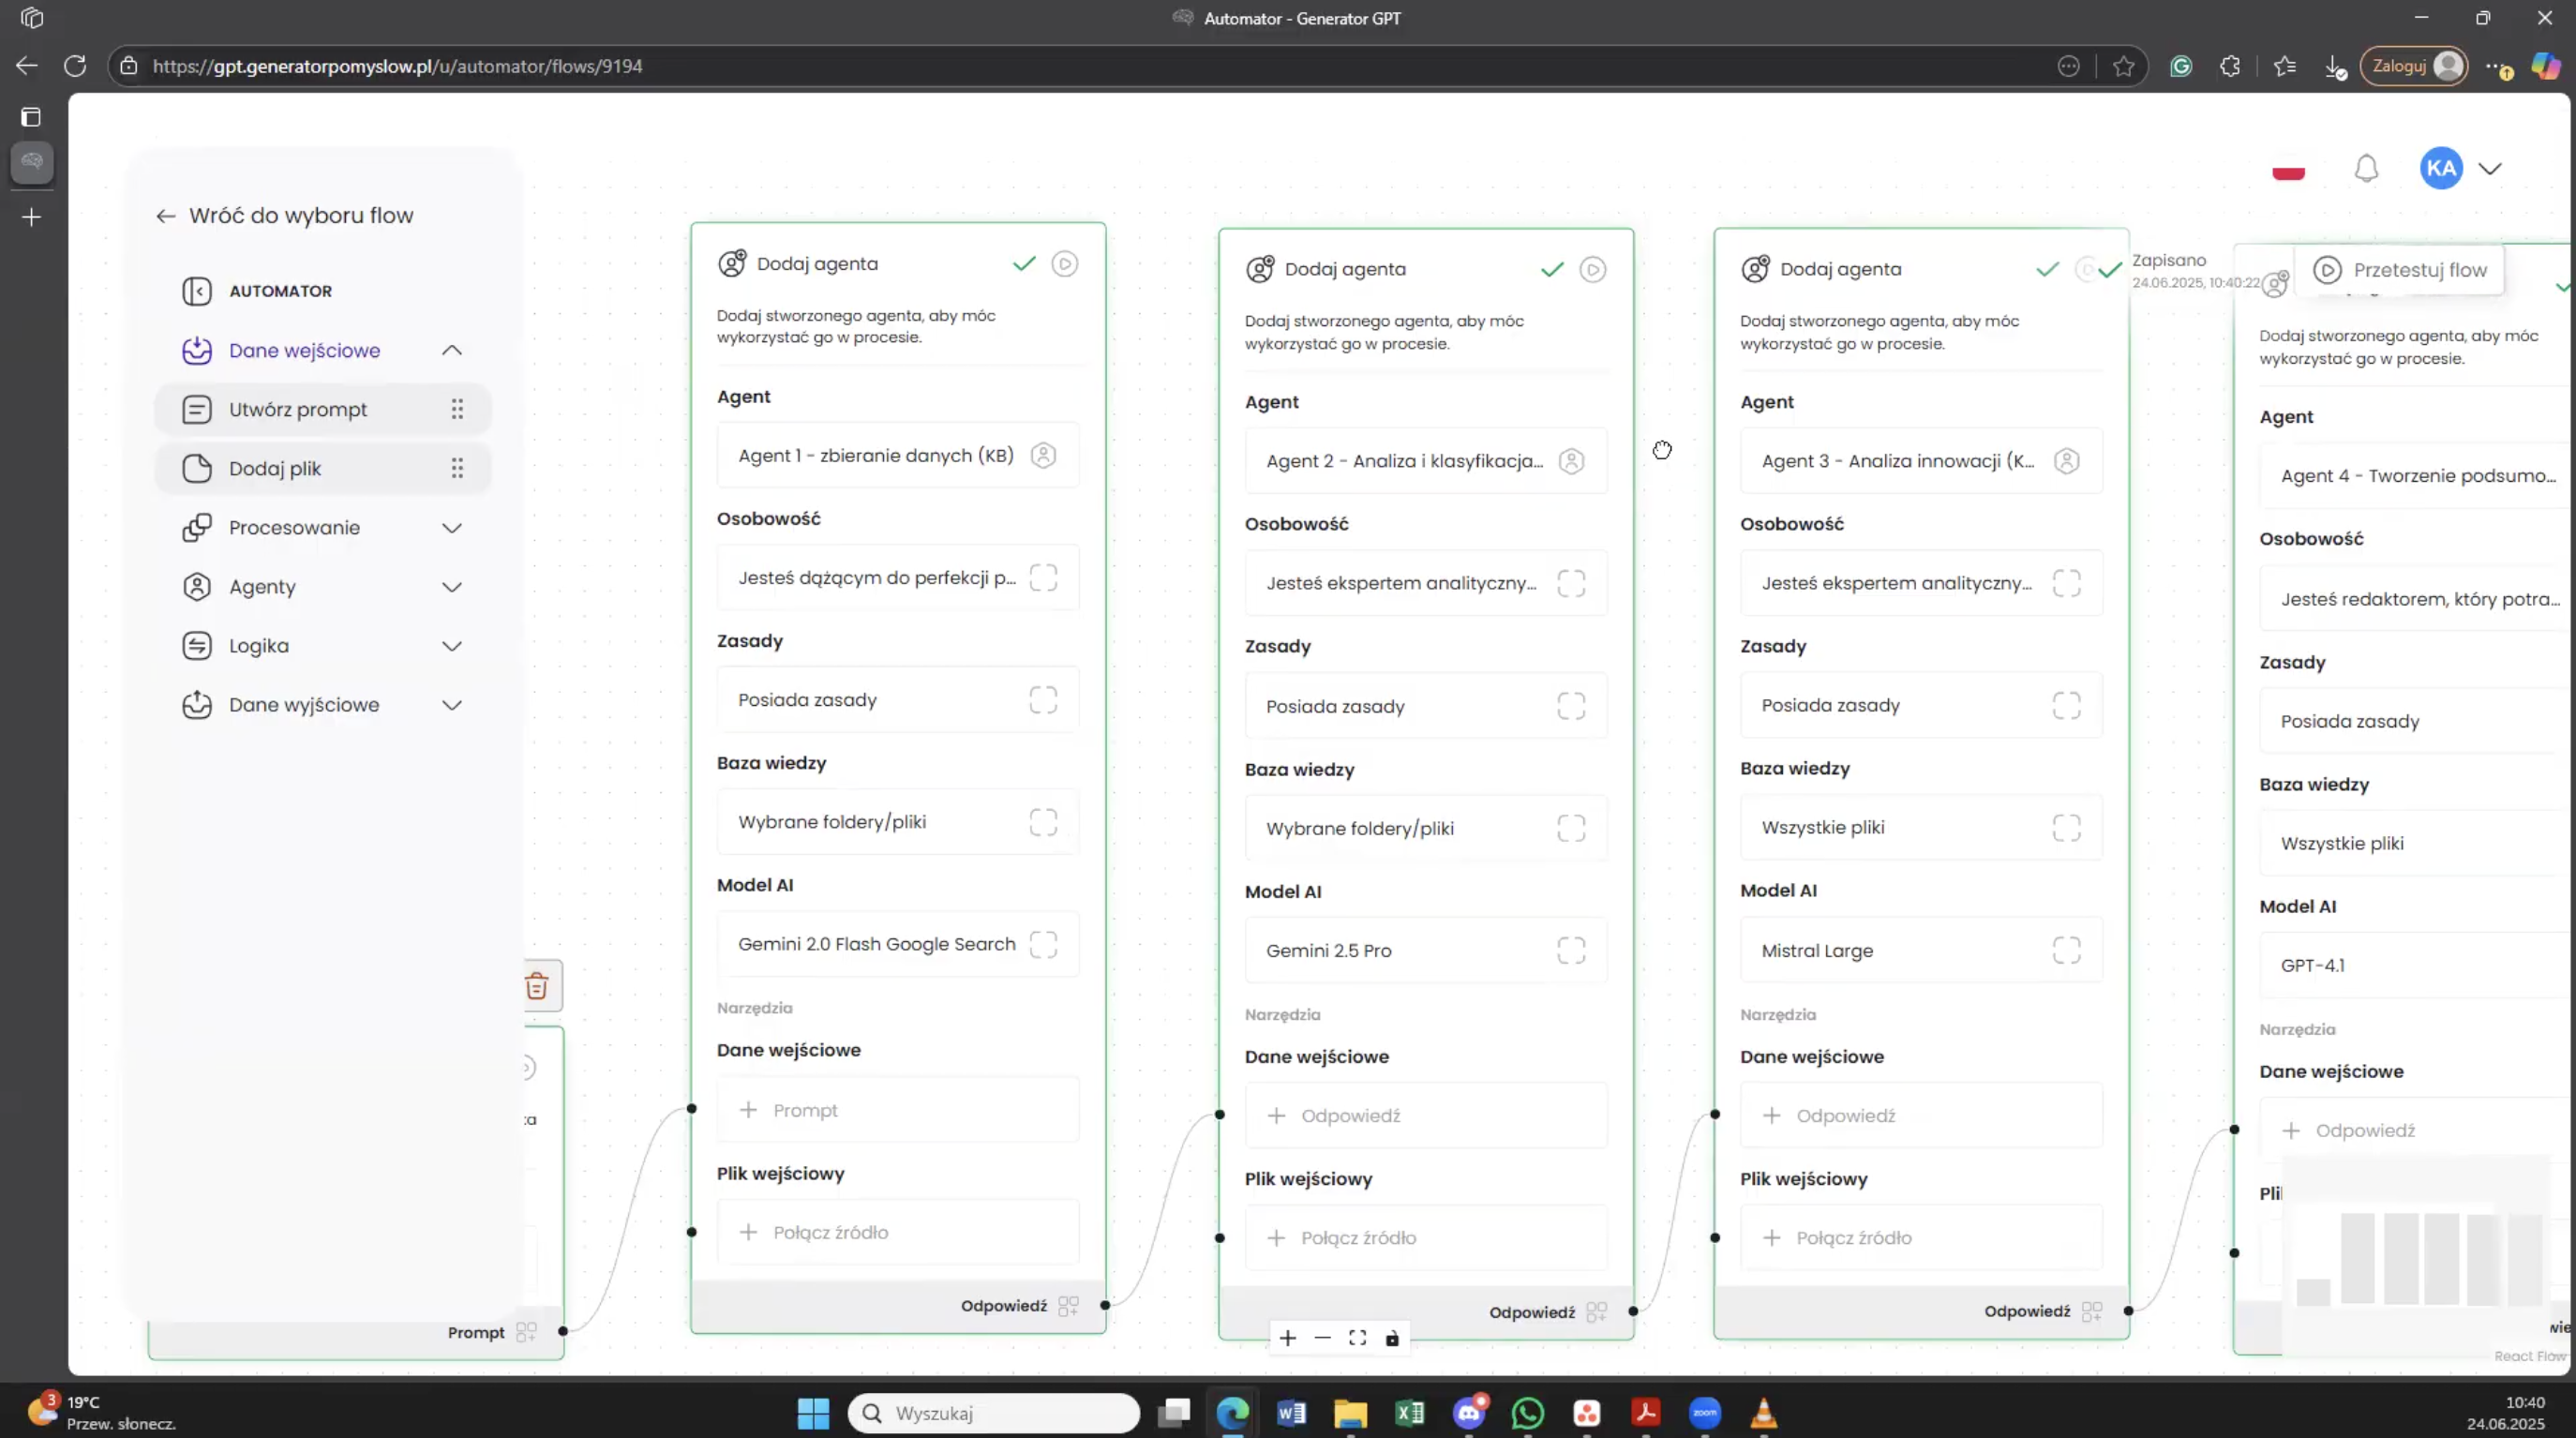Select Dodaj plik sidebar item
Image resolution: width=2576 pixels, height=1438 pixels.
275,469
